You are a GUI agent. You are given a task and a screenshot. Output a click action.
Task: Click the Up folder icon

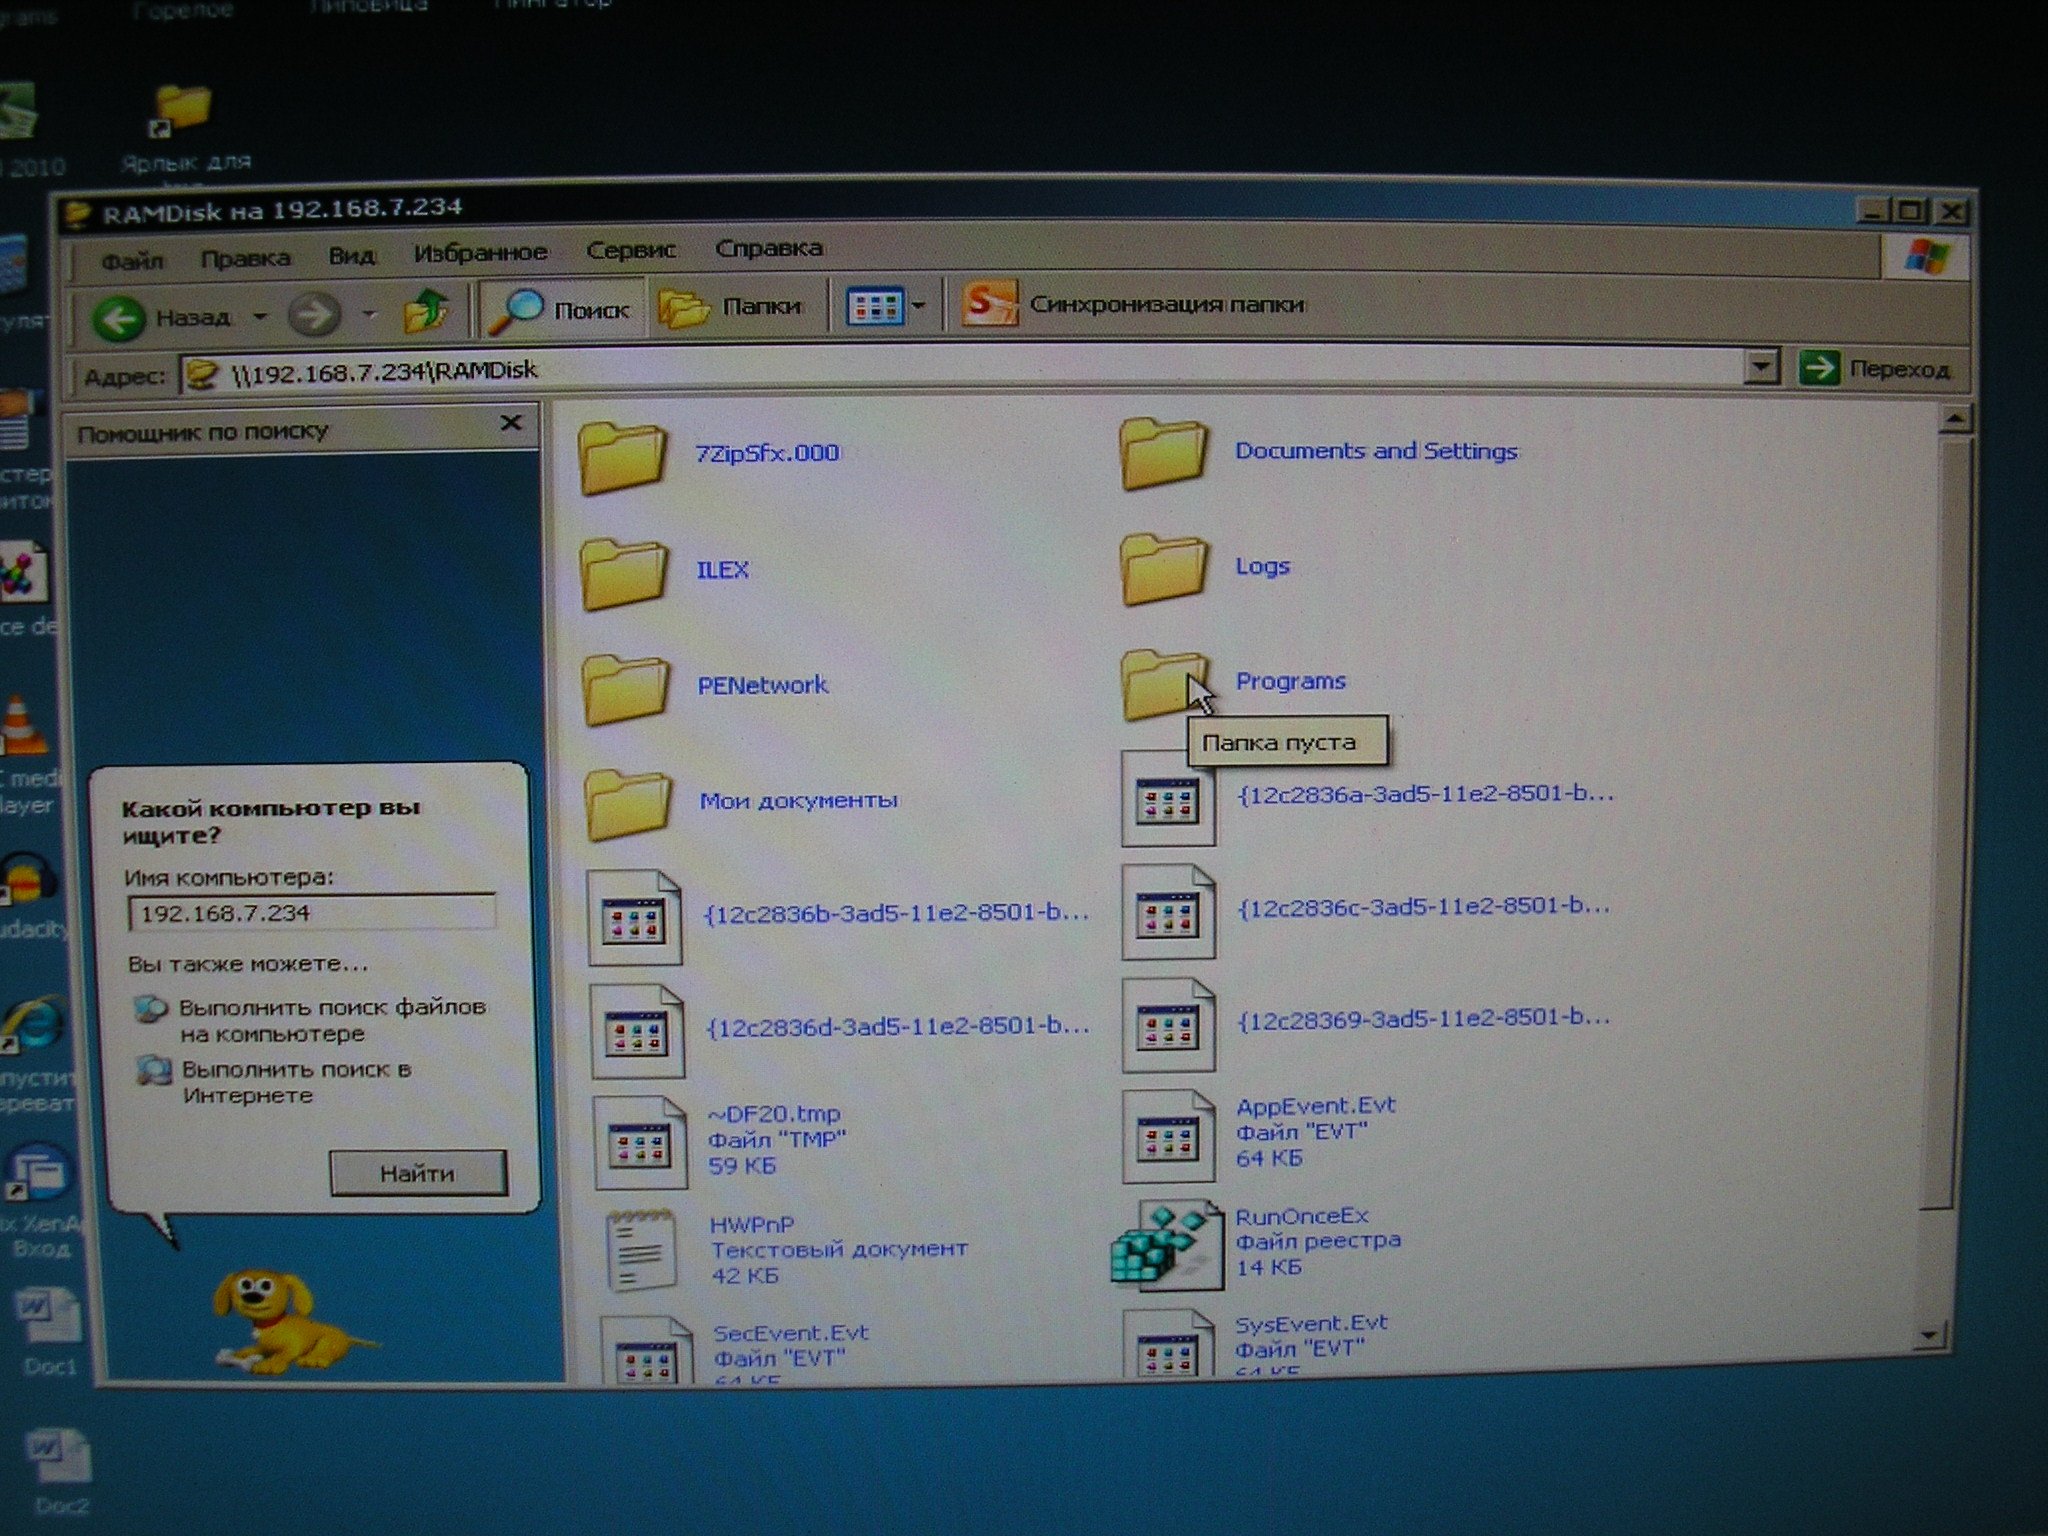pos(426,313)
